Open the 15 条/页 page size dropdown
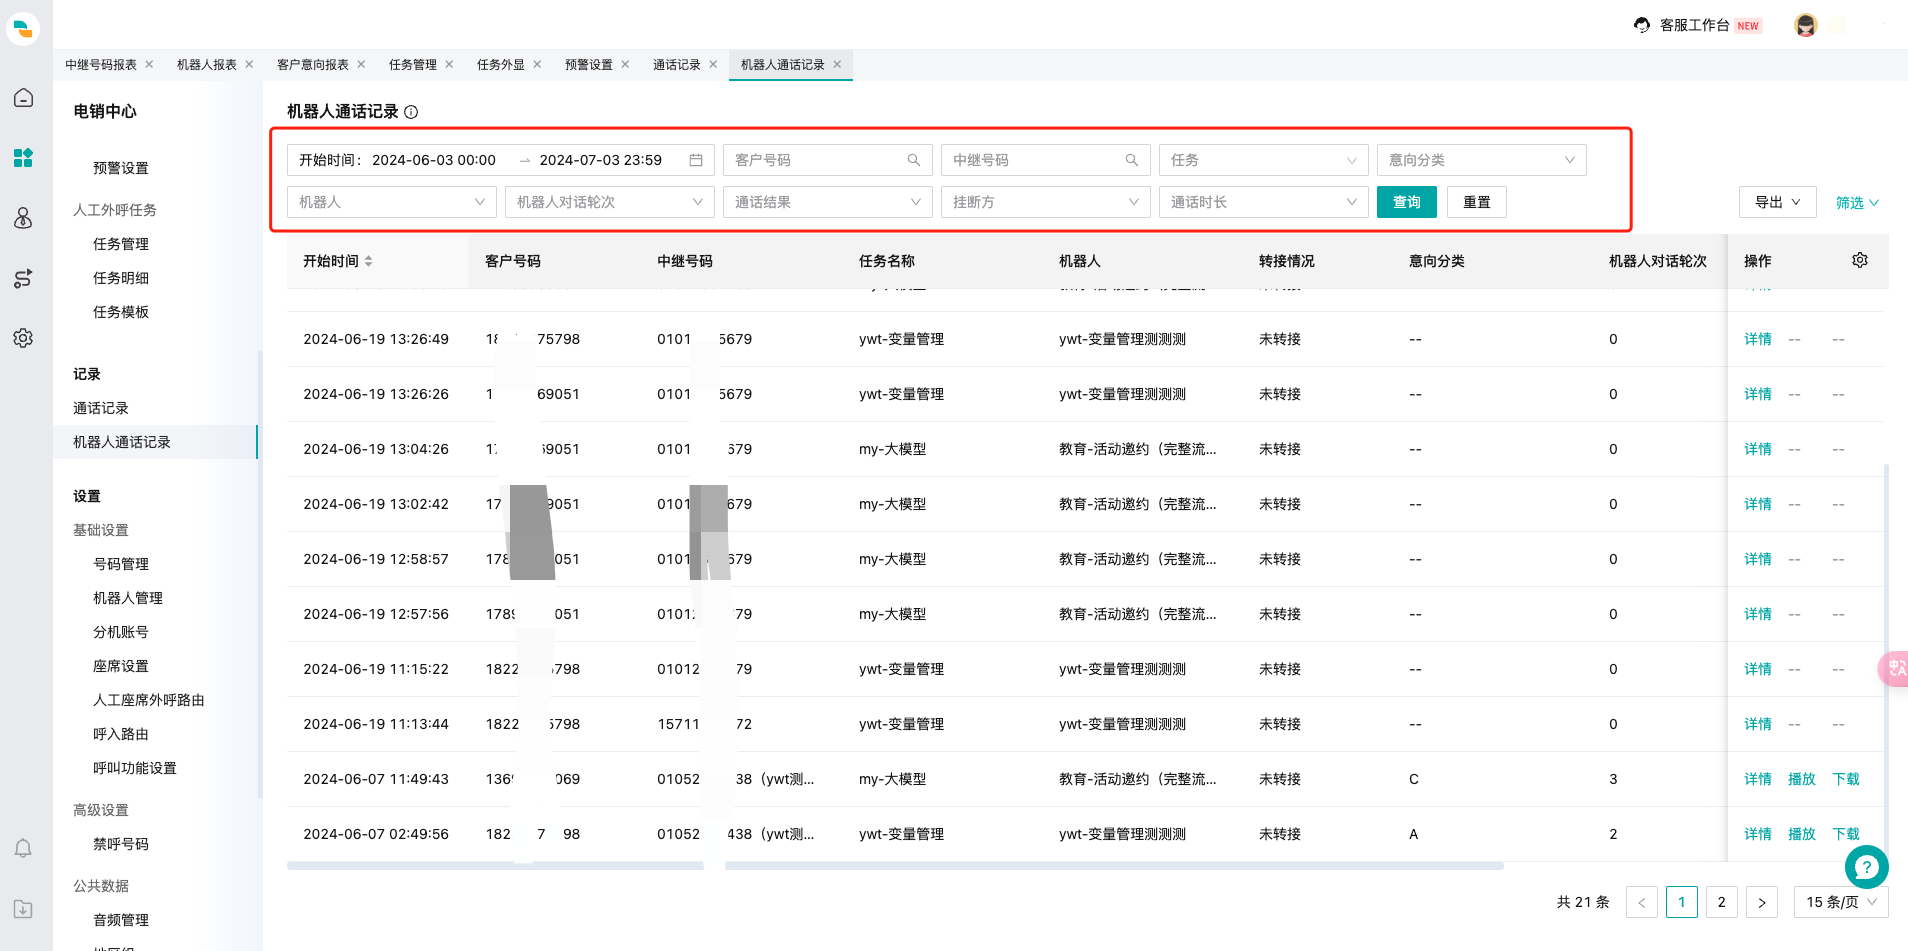Viewport: 1908px width, 951px height. [x=1841, y=902]
